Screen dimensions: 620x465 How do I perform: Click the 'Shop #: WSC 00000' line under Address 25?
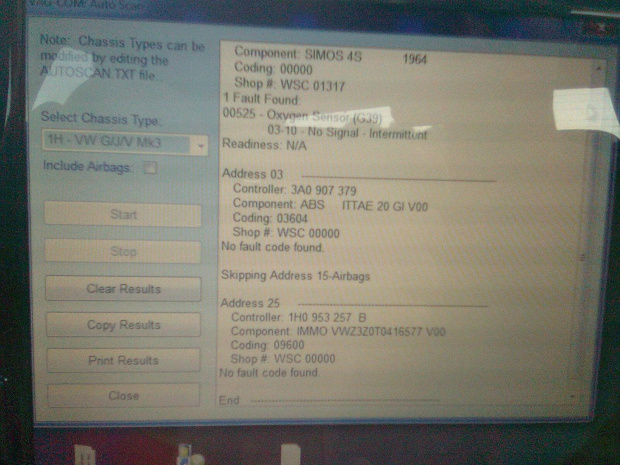[283, 359]
